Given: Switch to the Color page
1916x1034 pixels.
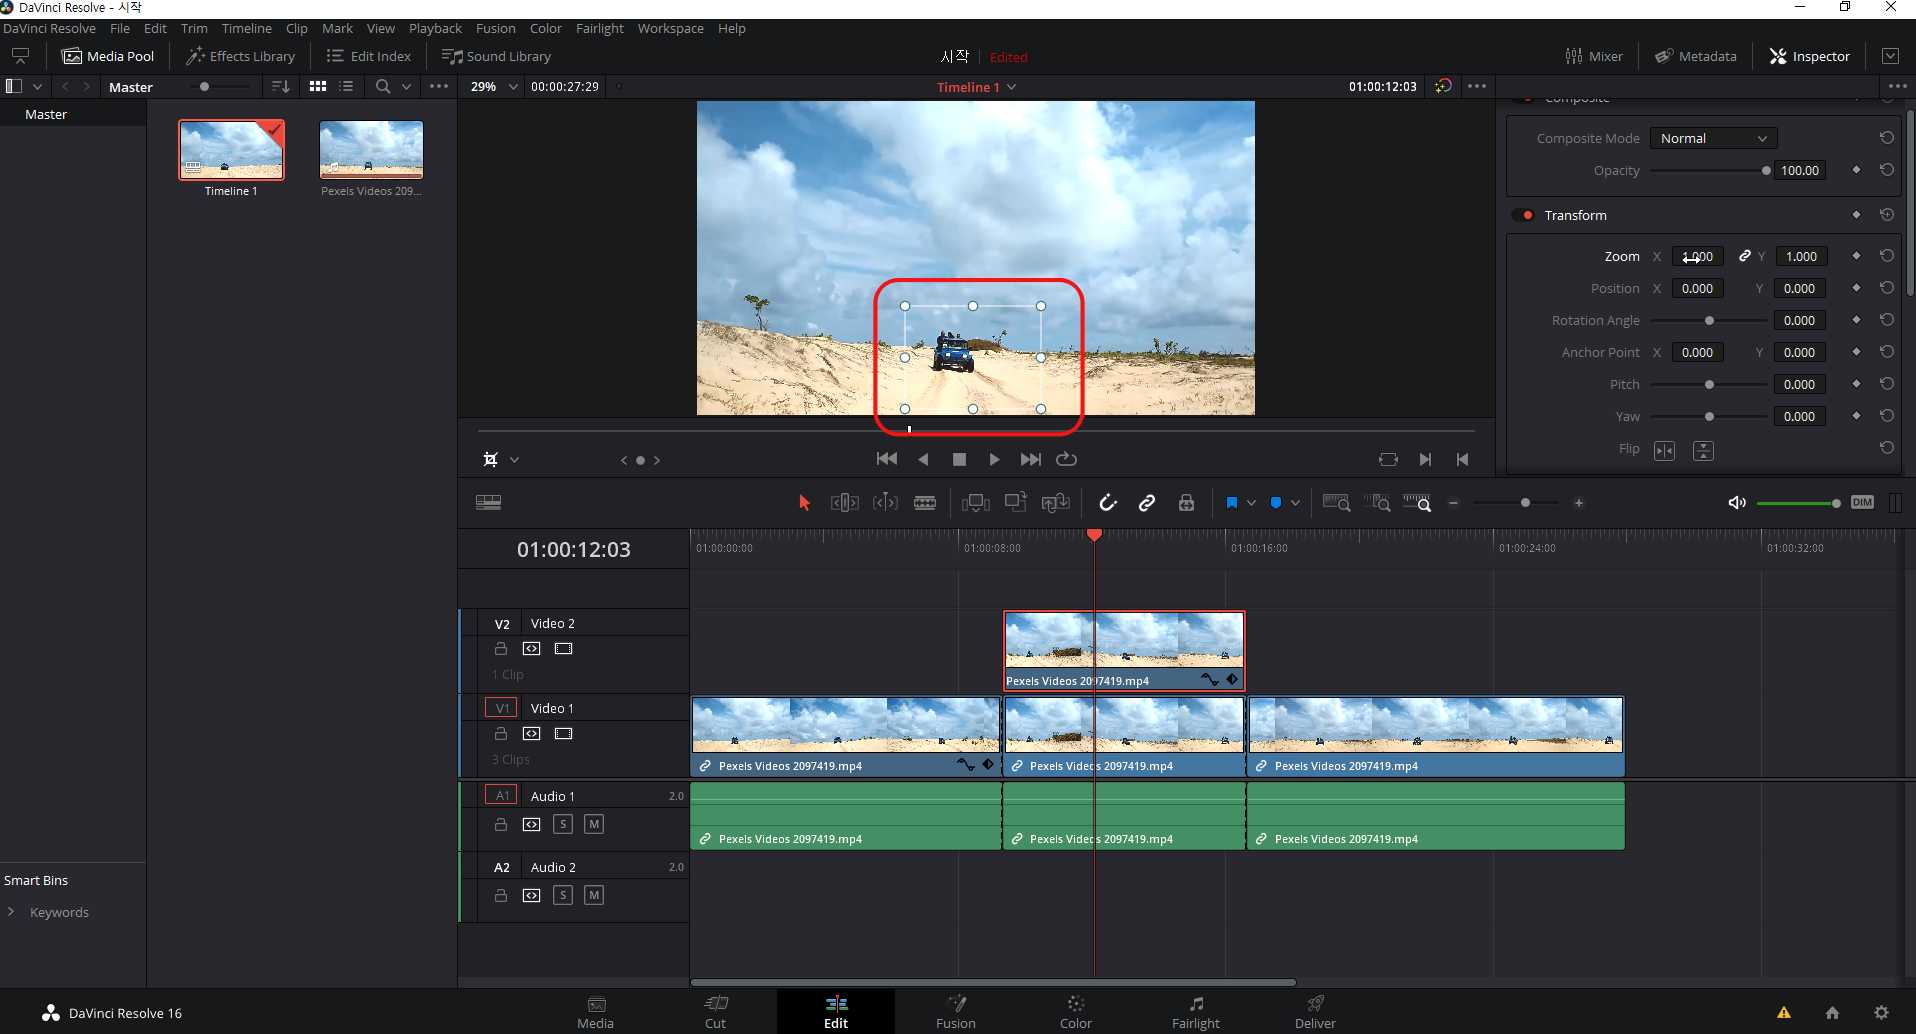Looking at the screenshot, I should click(1075, 1012).
